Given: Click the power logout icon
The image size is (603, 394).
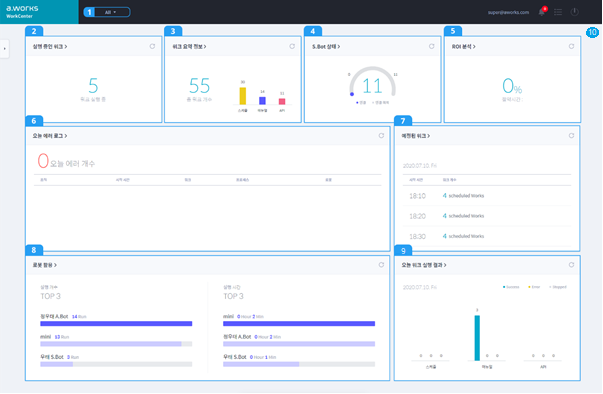Looking at the screenshot, I should click(574, 12).
